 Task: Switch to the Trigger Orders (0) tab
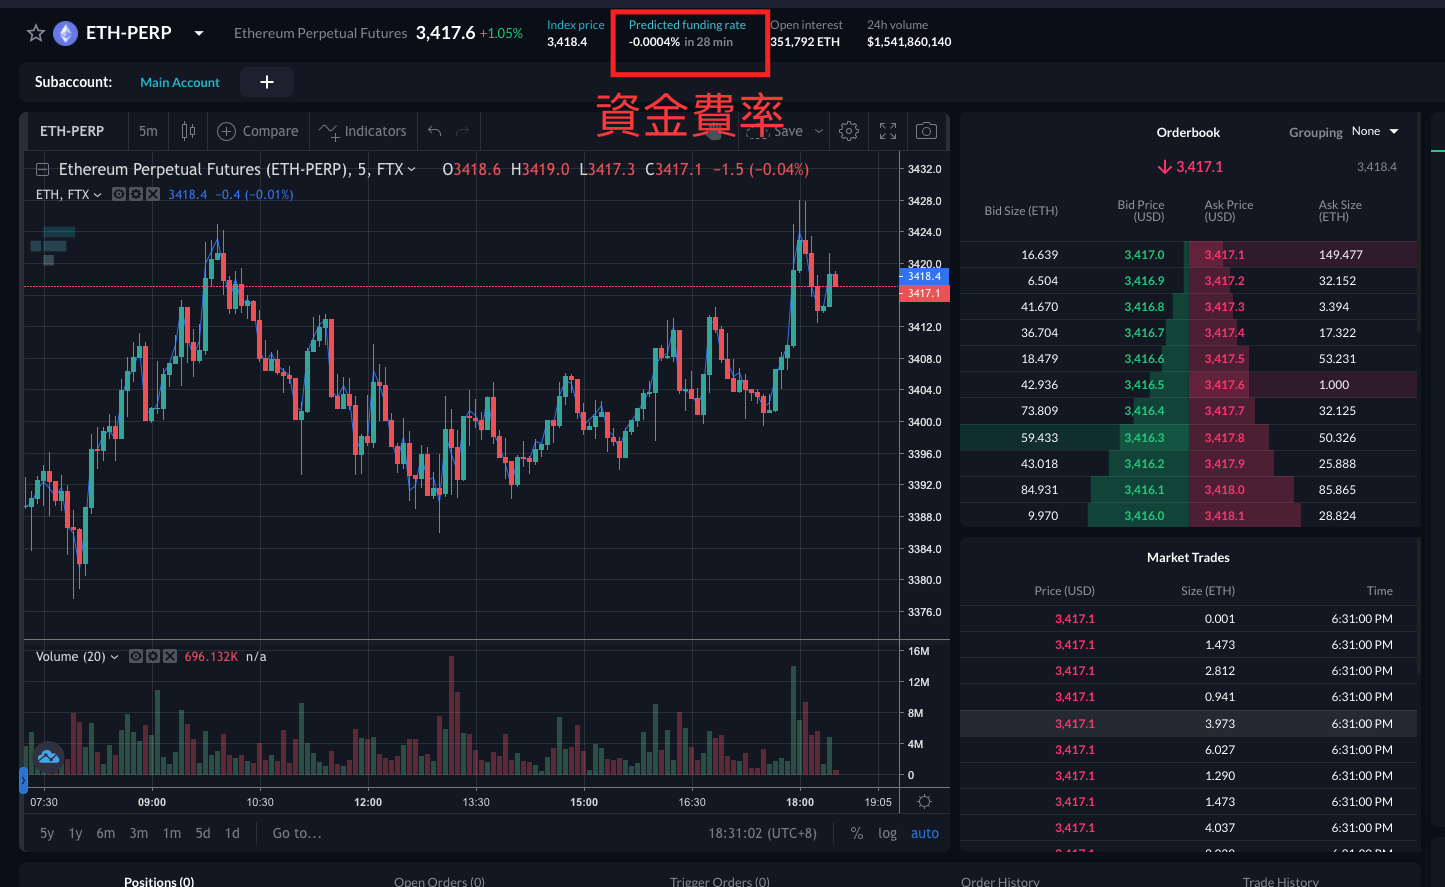pos(720,881)
